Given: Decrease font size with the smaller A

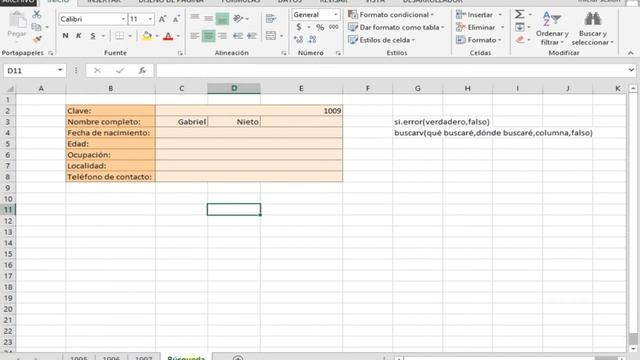Looking at the screenshot, I should (x=176, y=19).
